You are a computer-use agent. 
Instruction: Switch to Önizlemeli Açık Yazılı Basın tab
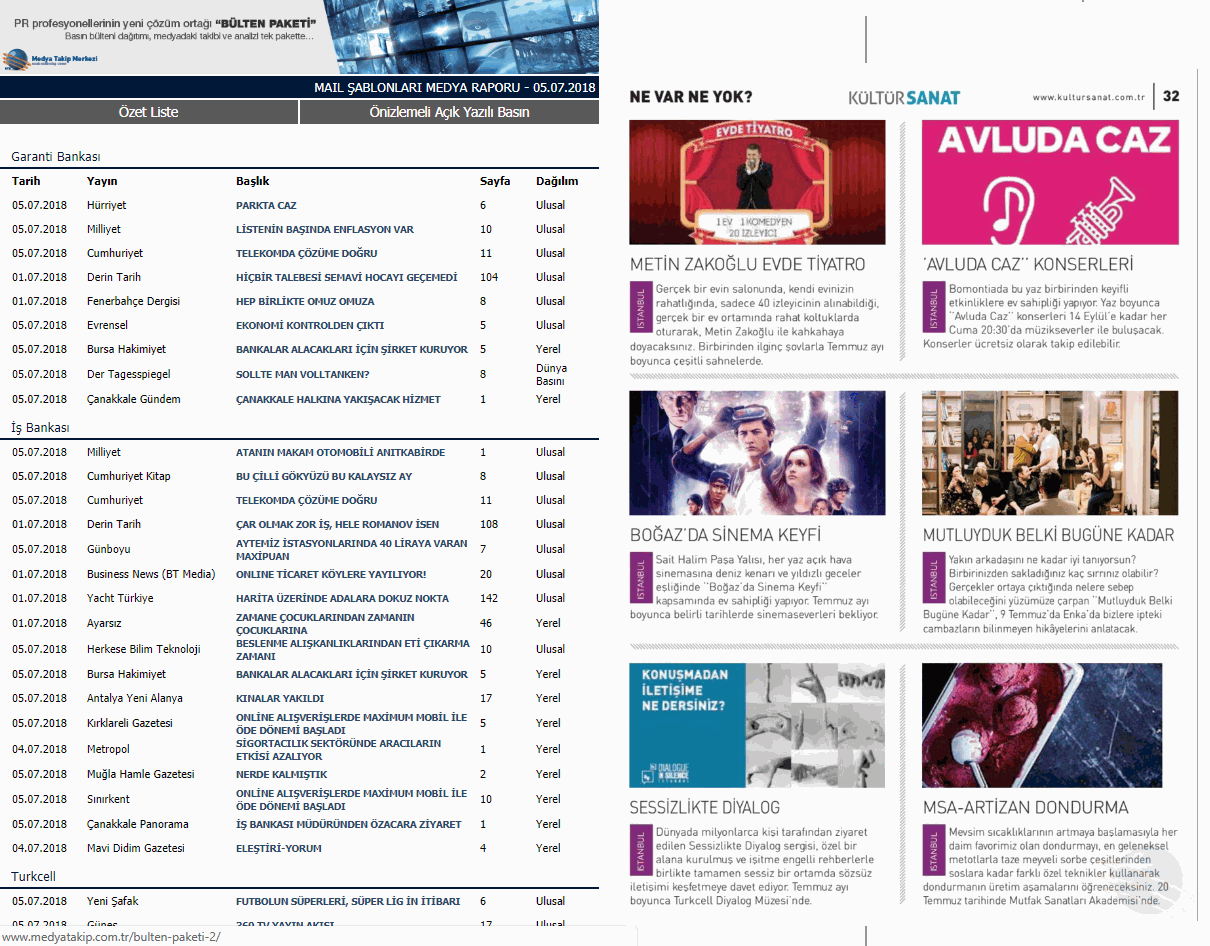tap(449, 112)
